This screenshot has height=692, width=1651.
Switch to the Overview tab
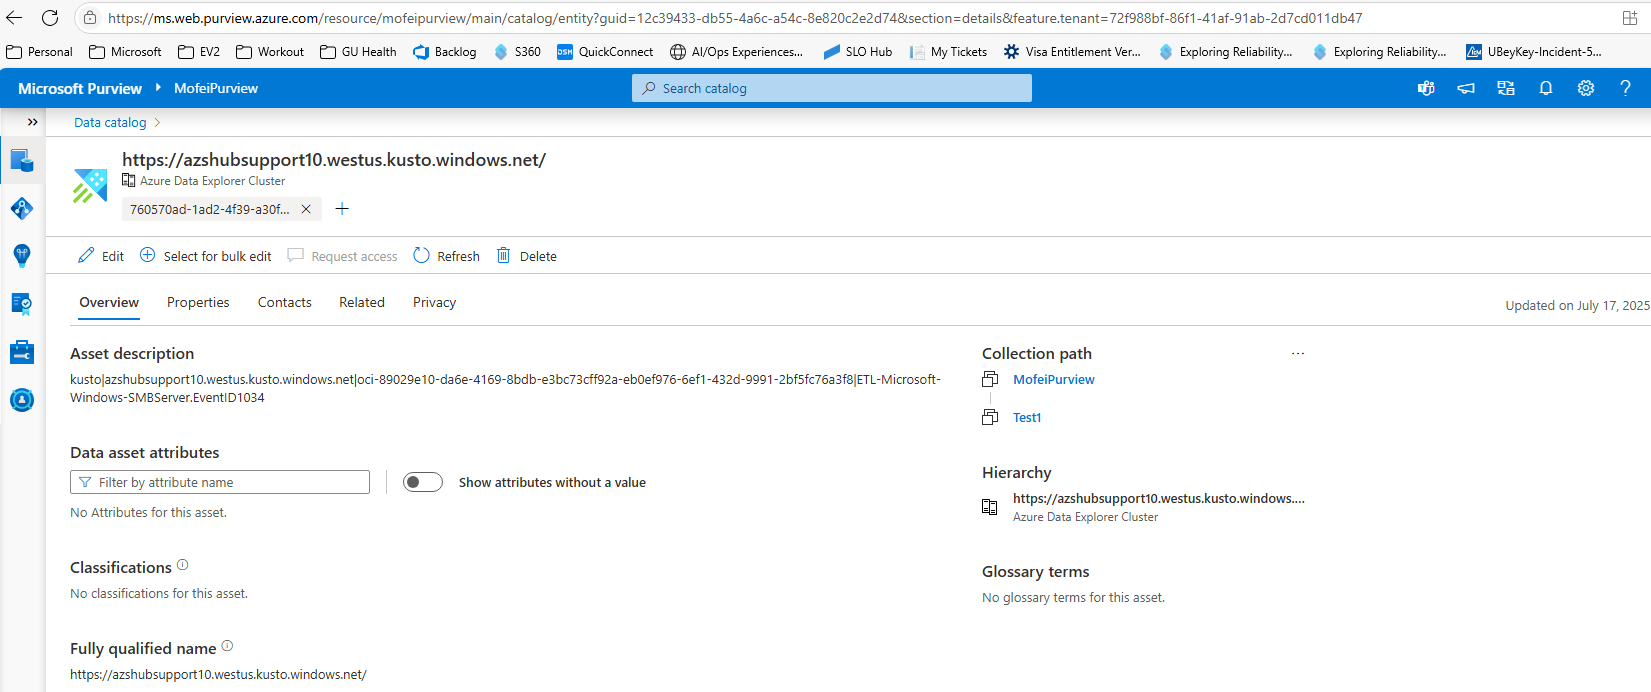(109, 302)
